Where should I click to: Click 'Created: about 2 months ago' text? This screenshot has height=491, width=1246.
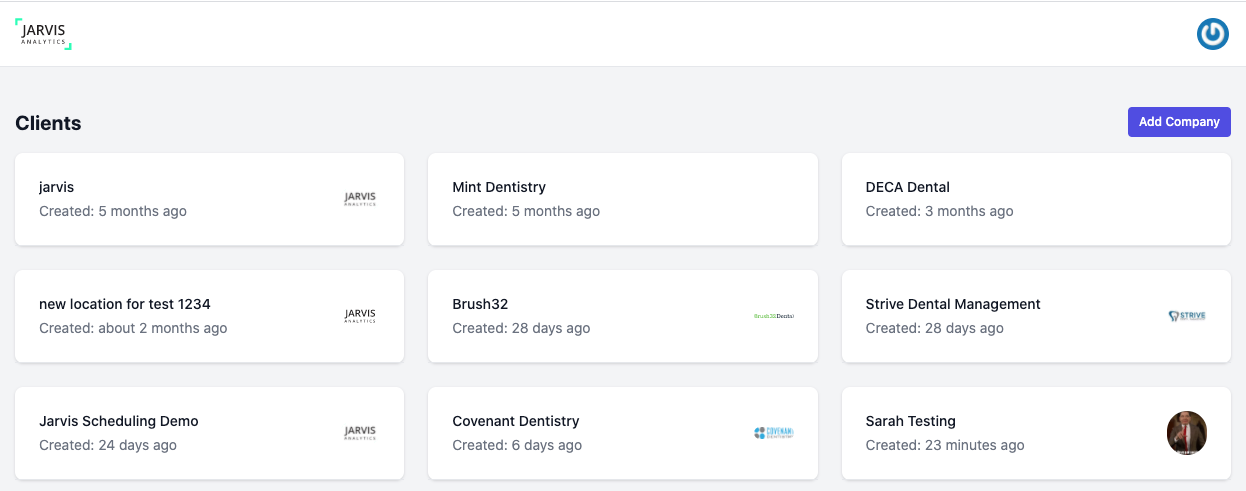(133, 328)
